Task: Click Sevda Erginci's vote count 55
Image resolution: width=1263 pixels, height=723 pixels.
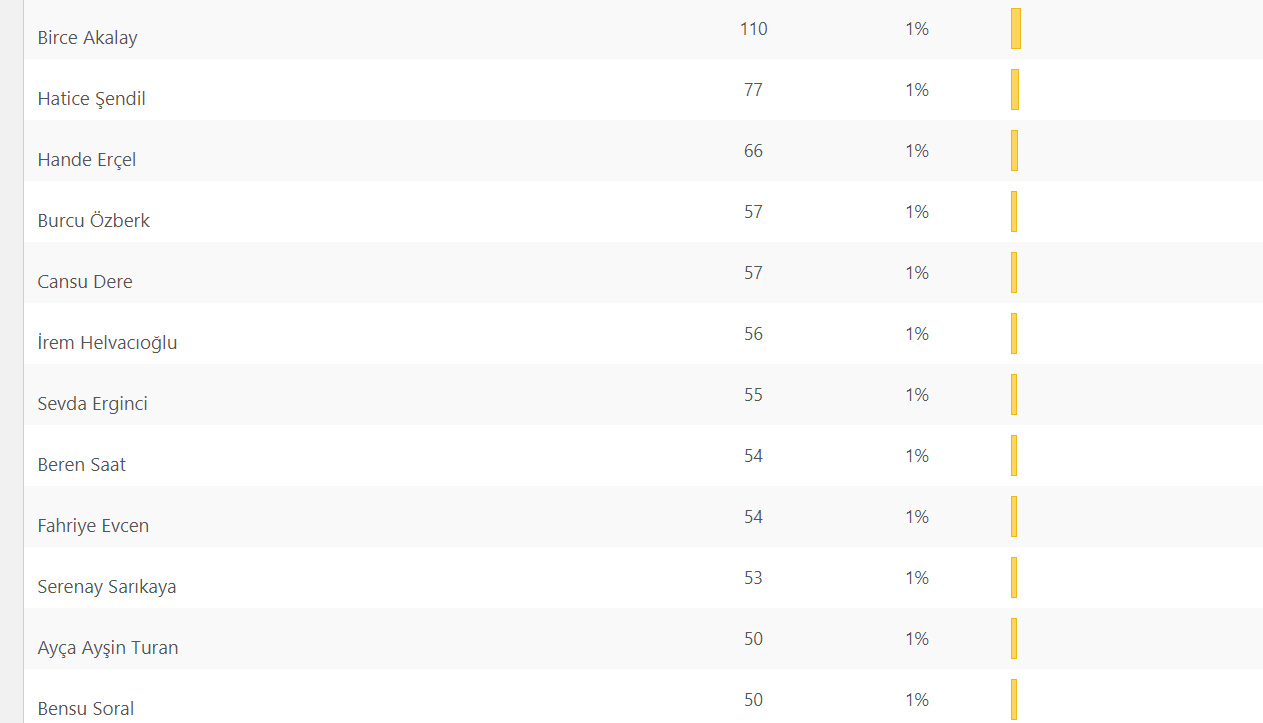Action: click(753, 395)
